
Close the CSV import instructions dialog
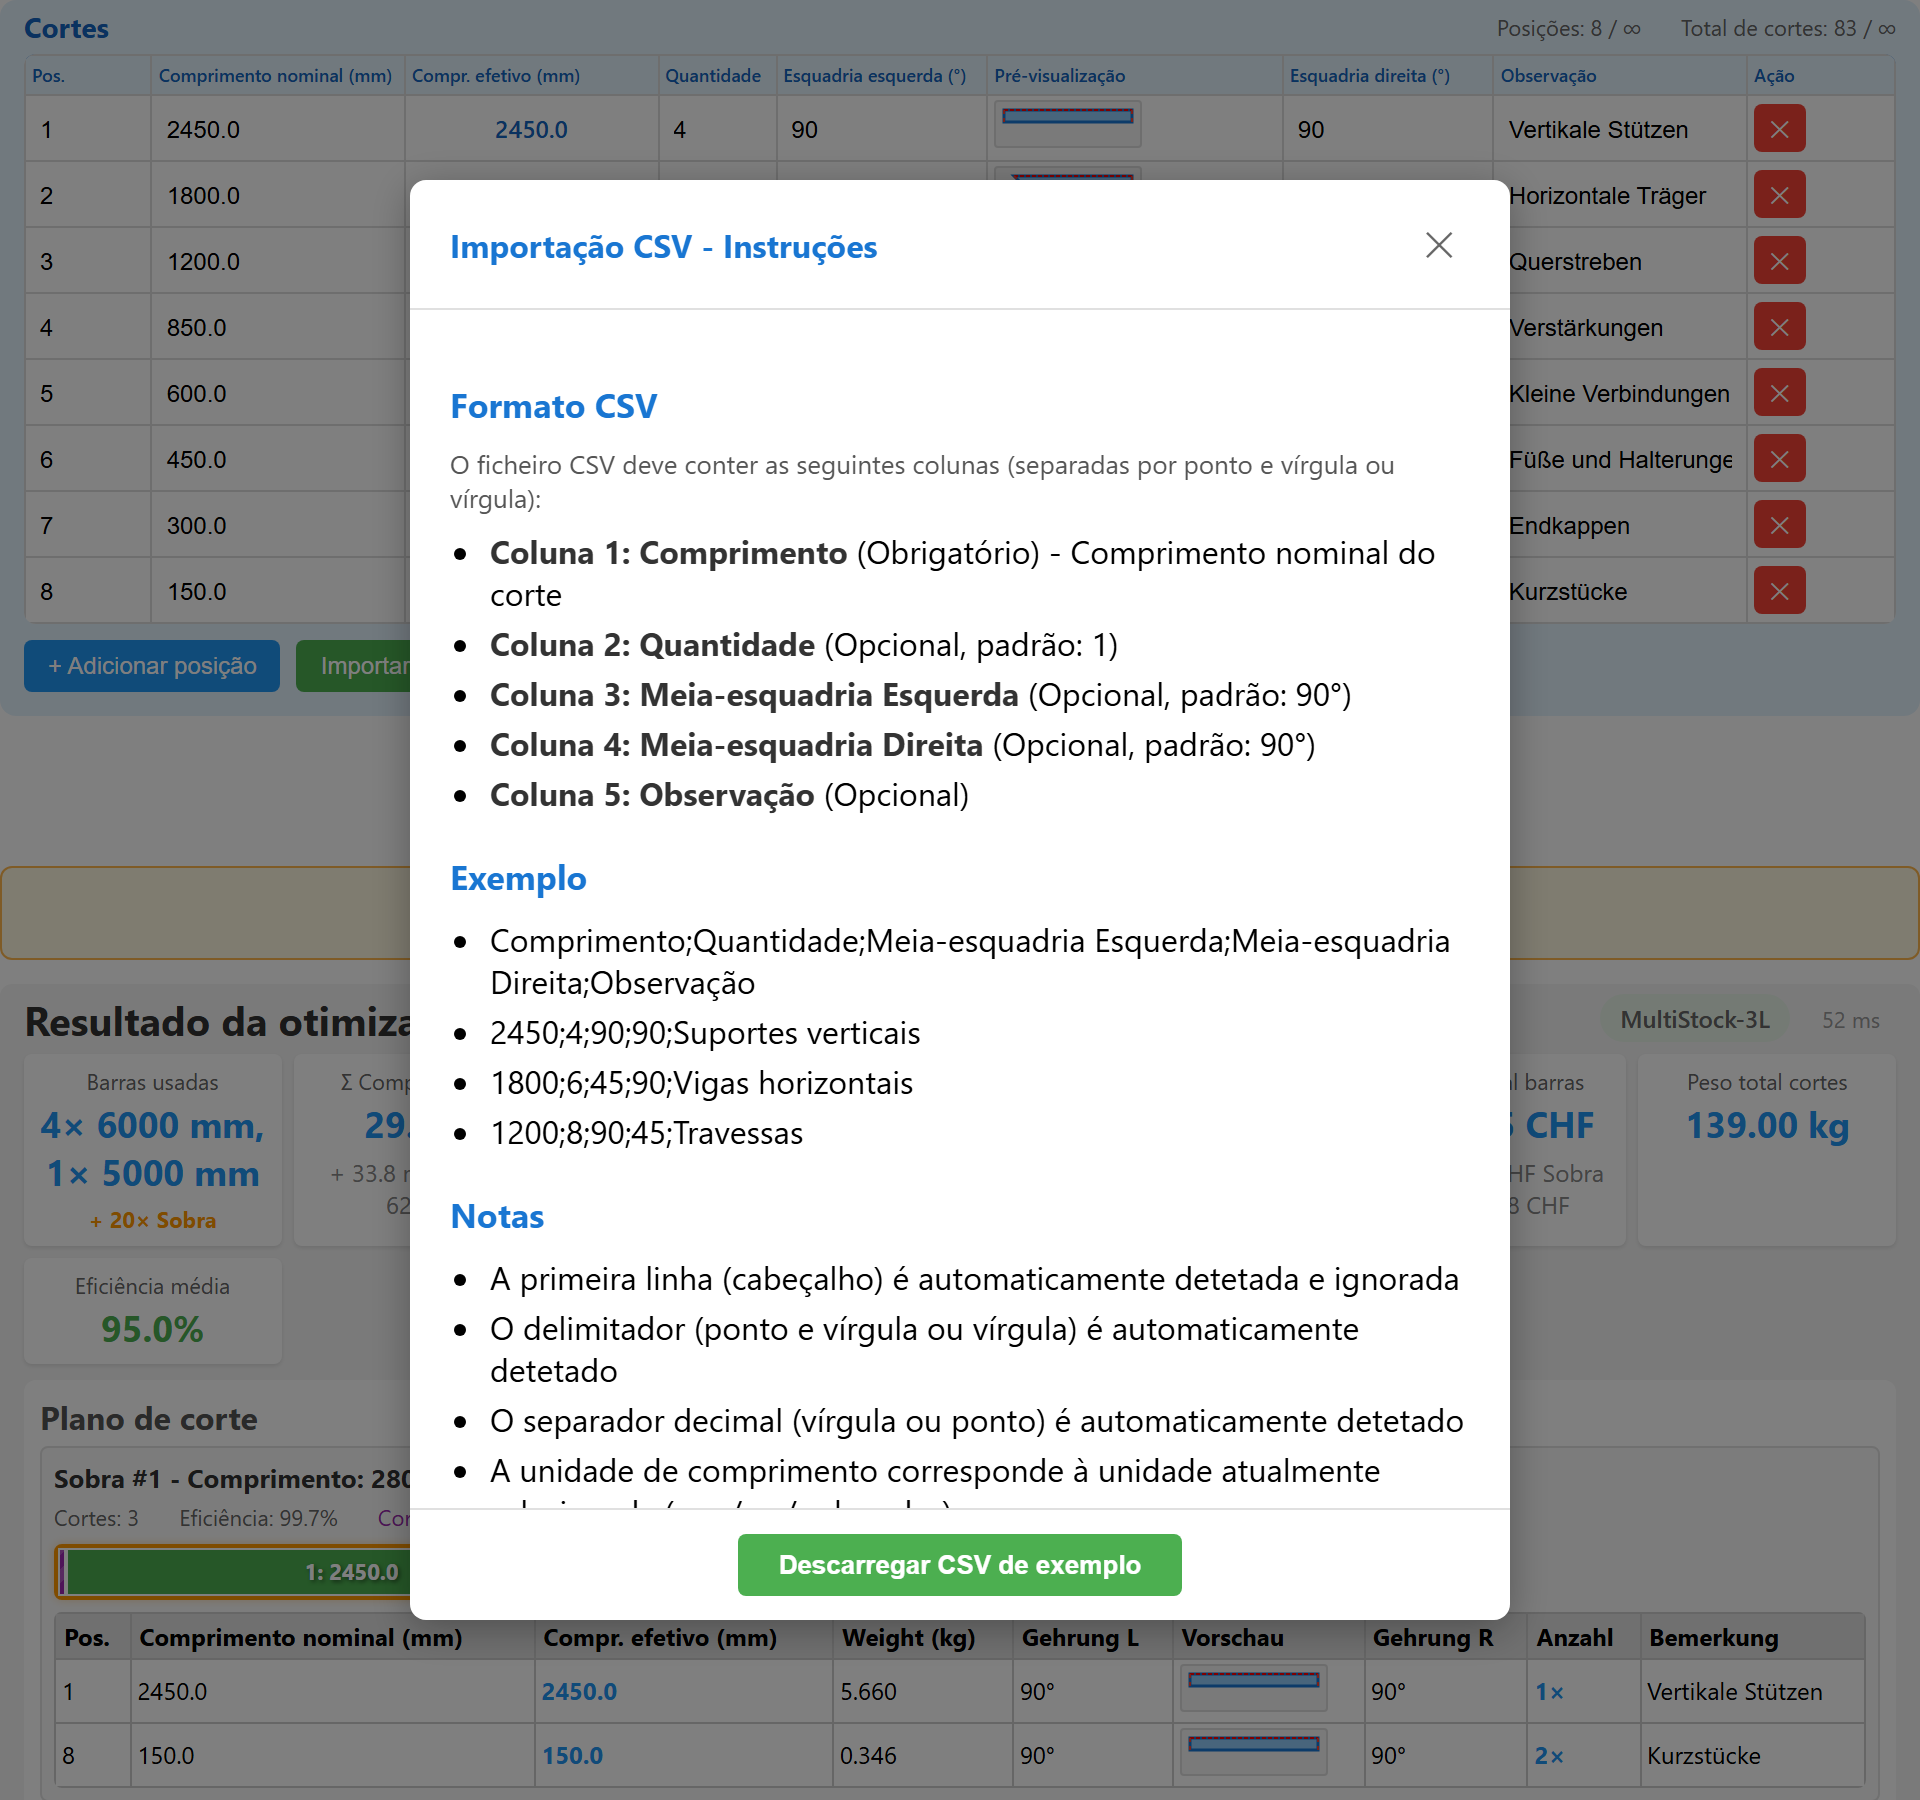click(1439, 245)
